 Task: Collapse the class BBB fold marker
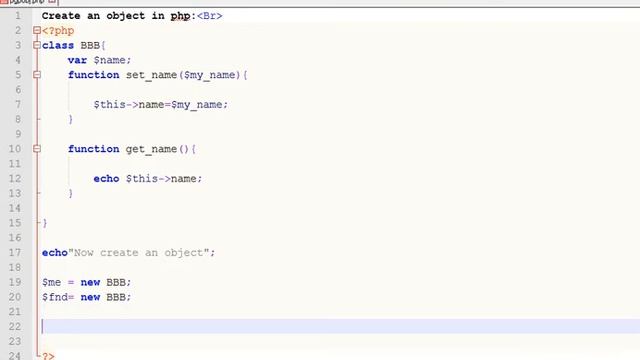coord(37,45)
